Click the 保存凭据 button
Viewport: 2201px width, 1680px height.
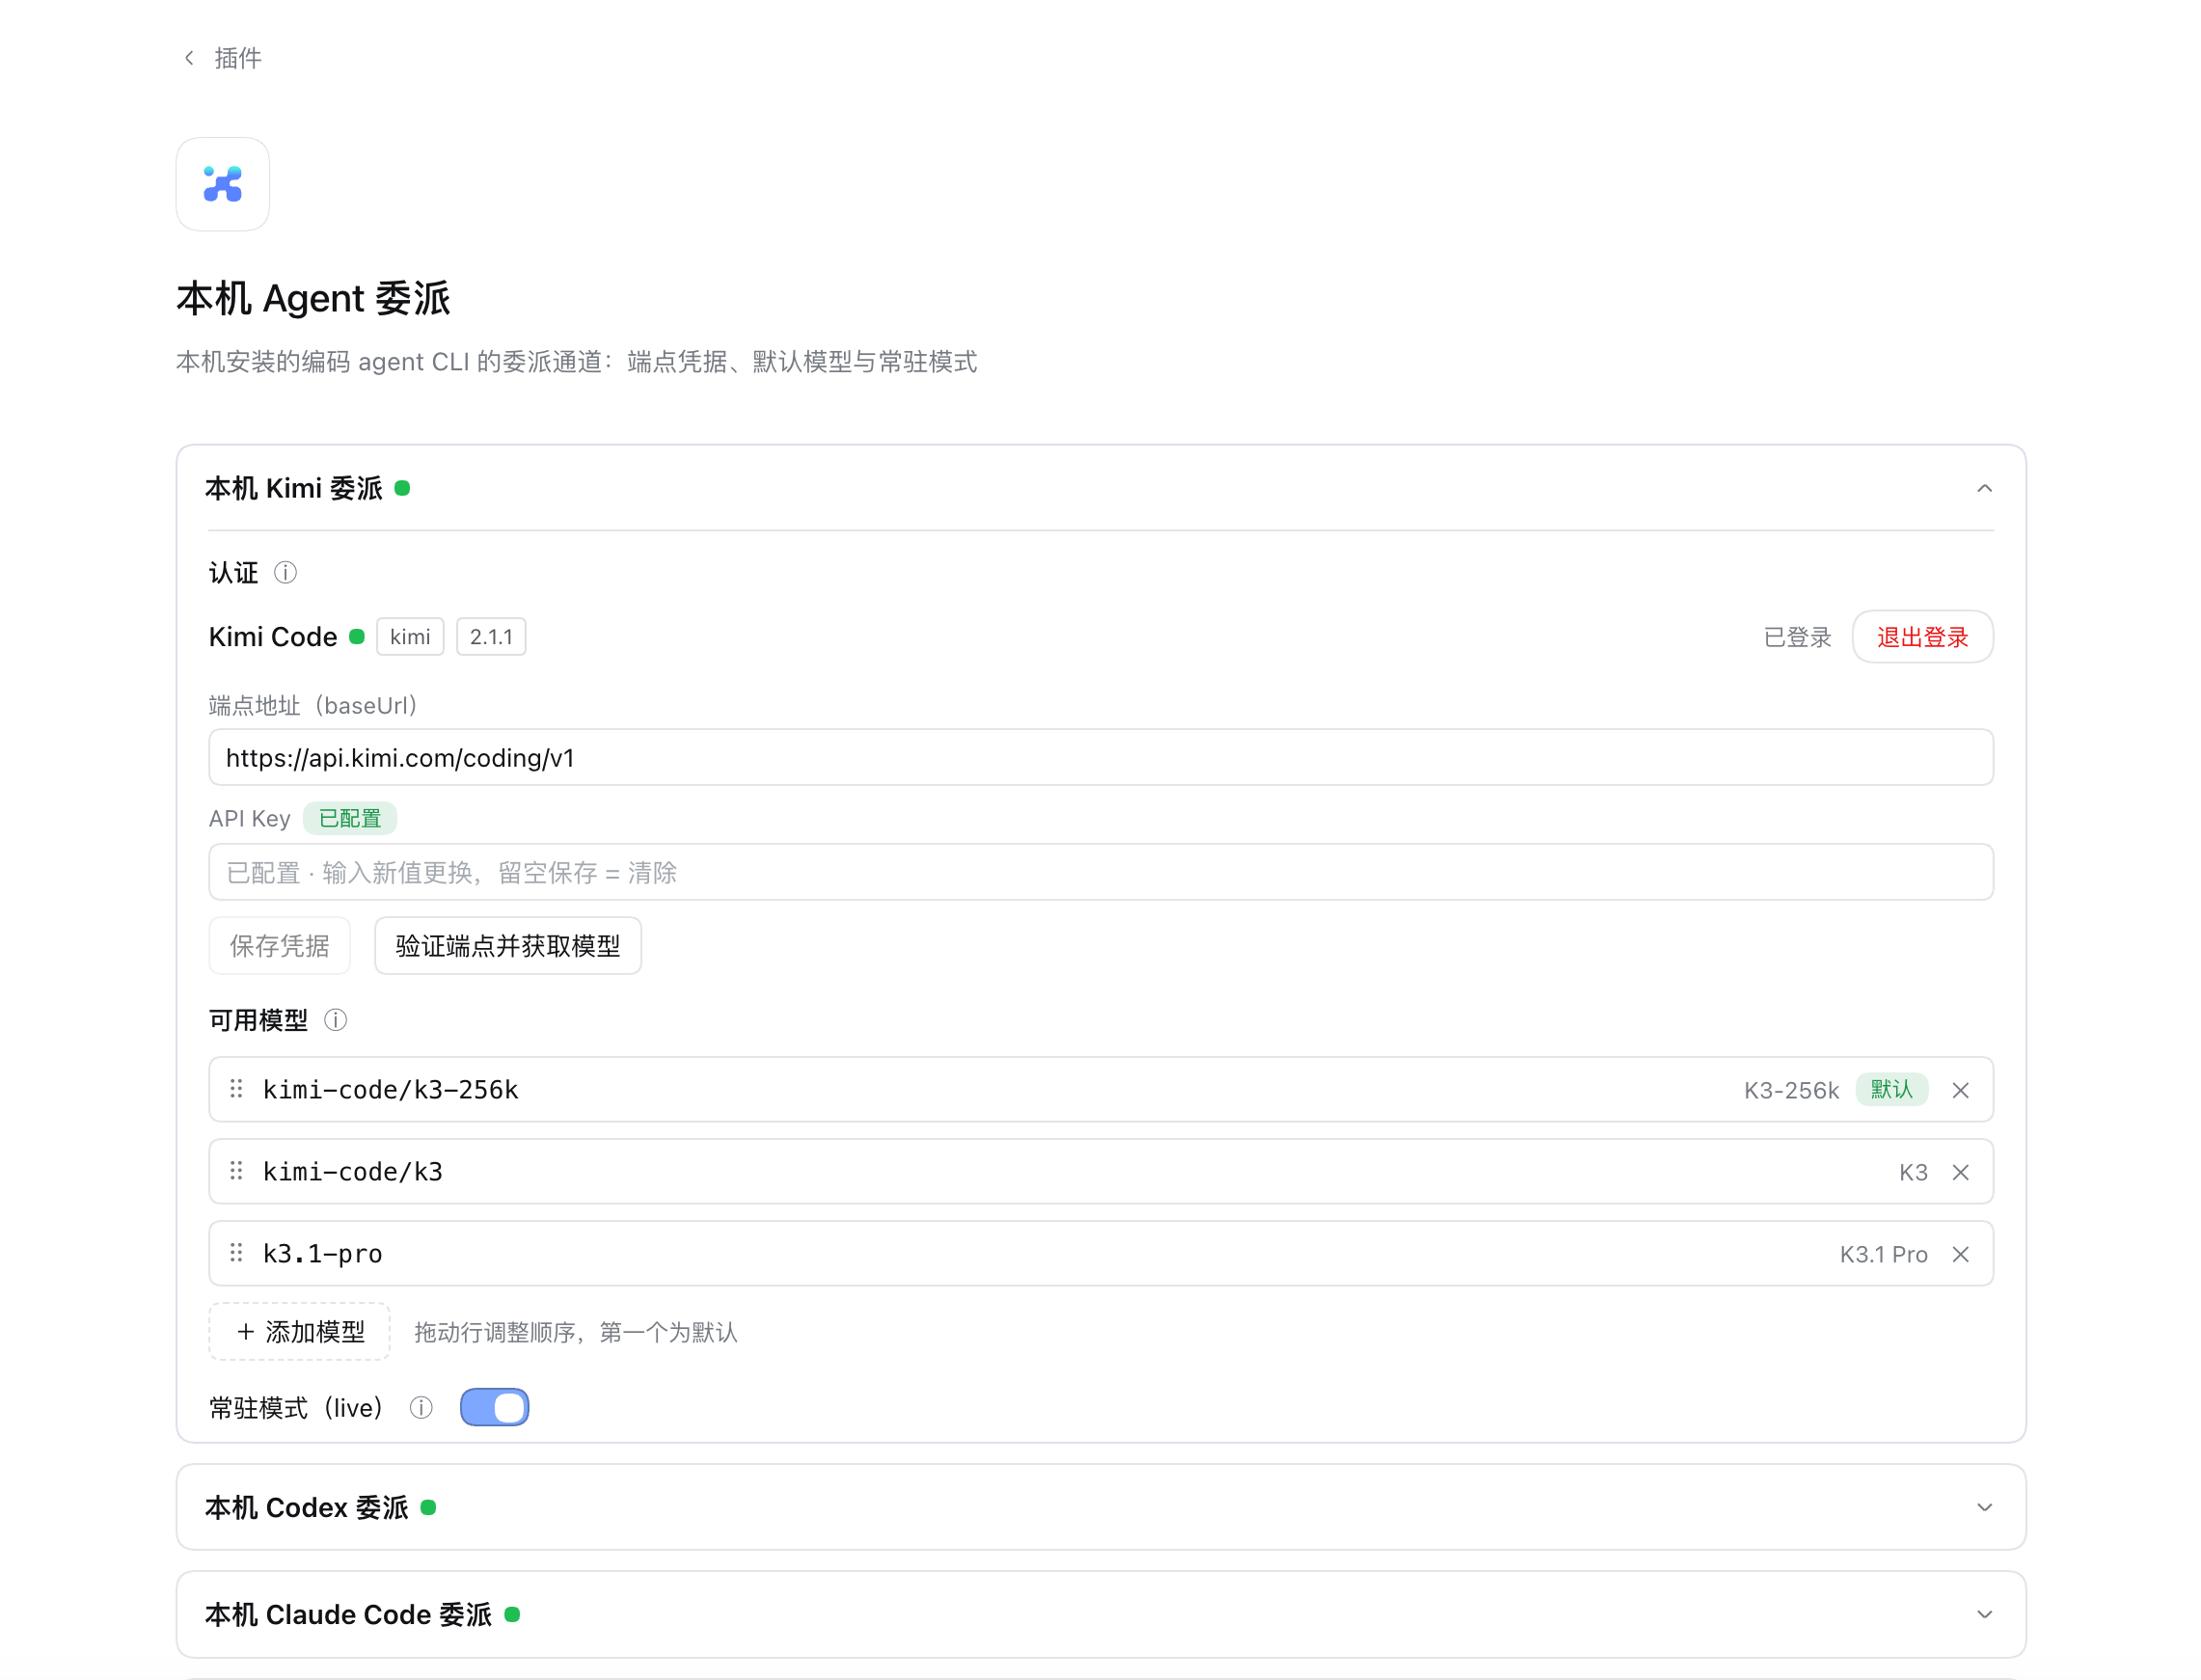[279, 946]
